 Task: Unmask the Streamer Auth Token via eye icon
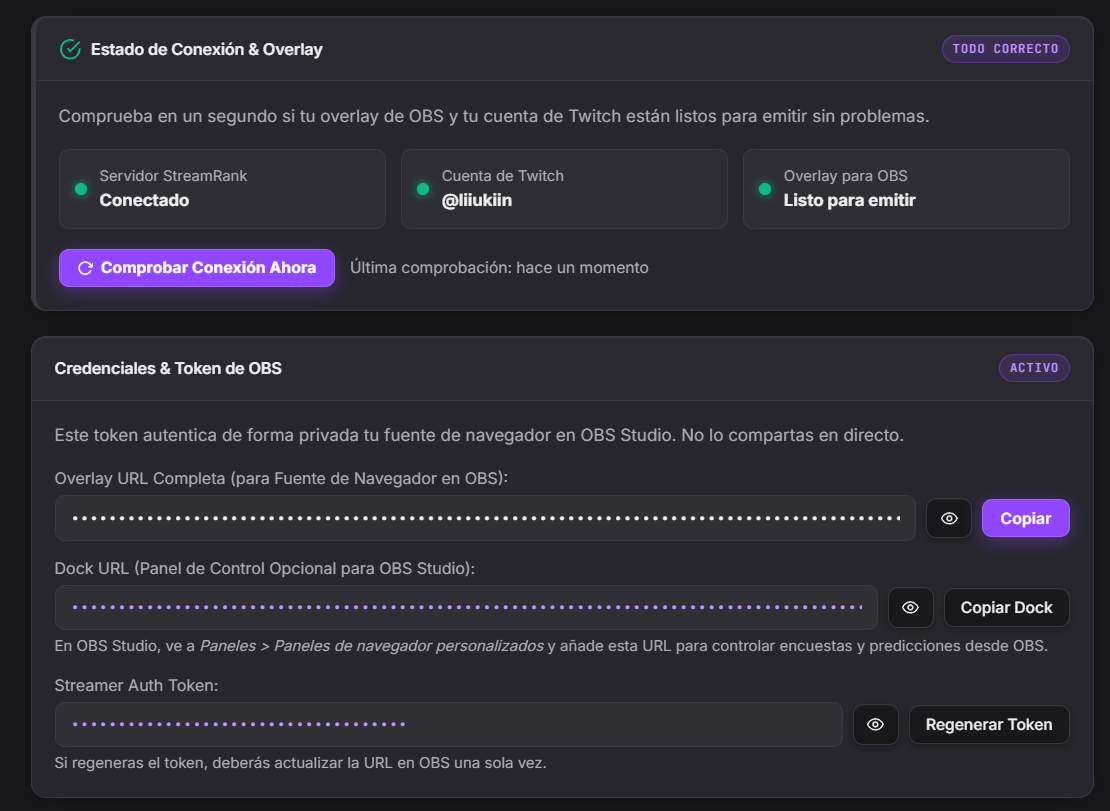(x=875, y=725)
